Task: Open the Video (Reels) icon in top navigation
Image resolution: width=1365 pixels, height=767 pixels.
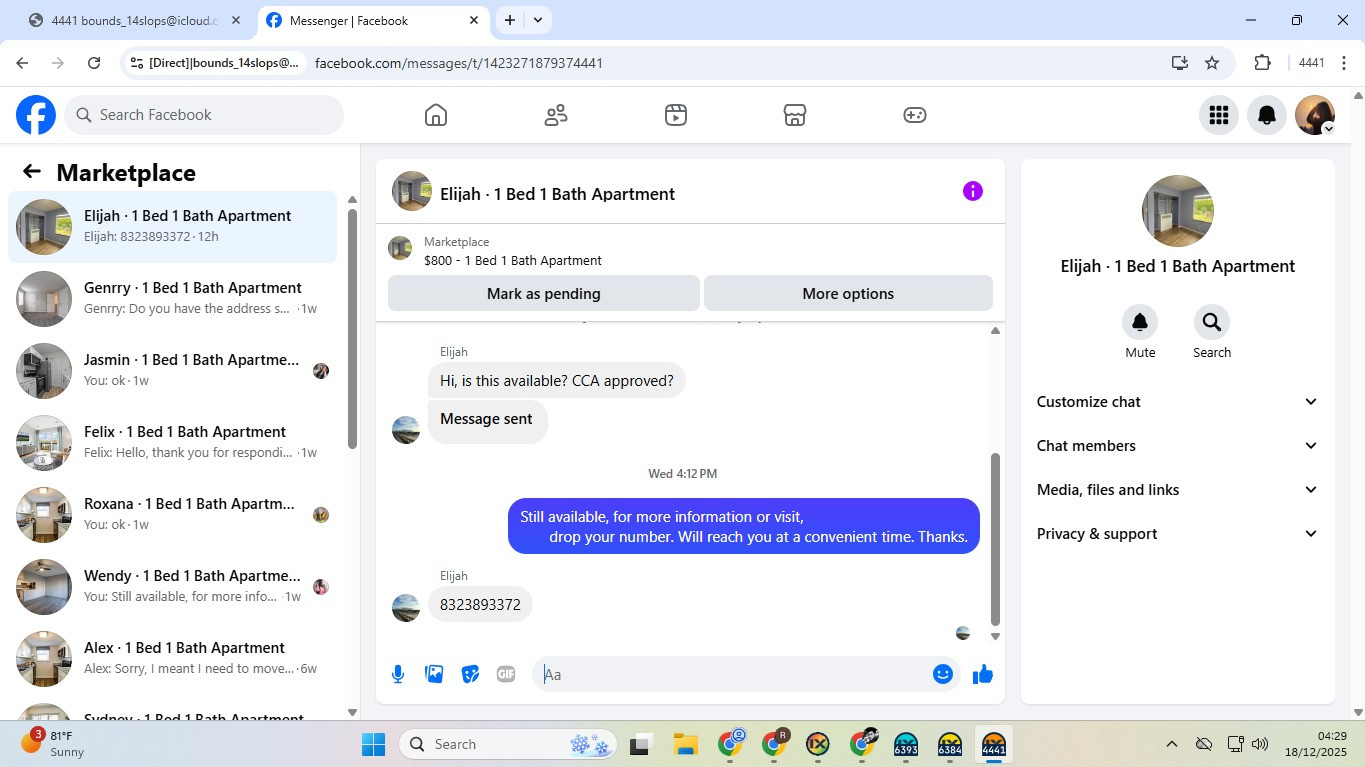Action: 676,115
